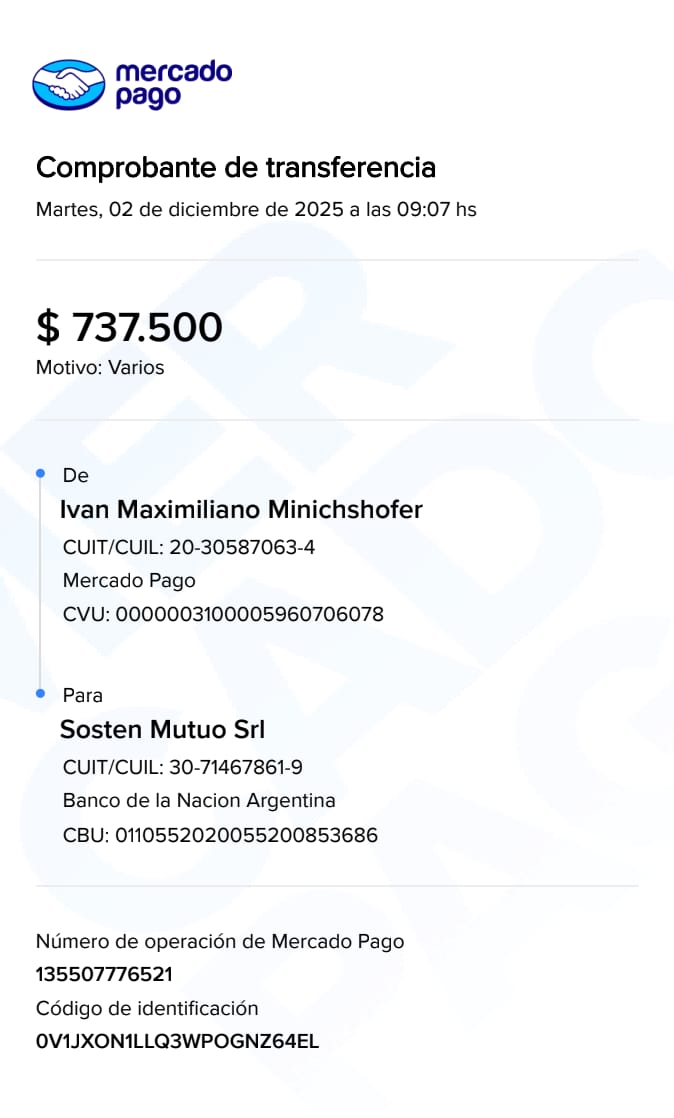Click the "Motivo: Varios" text
This screenshot has height=1118, width=674.
click(100, 367)
